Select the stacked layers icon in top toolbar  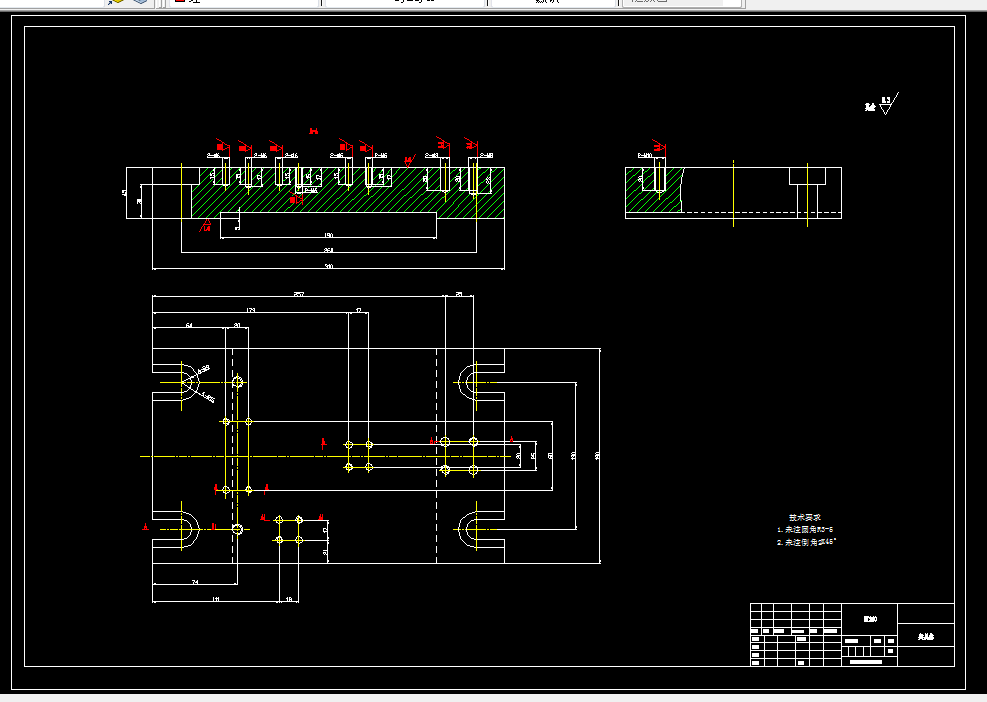pyautogui.click(x=140, y=2)
